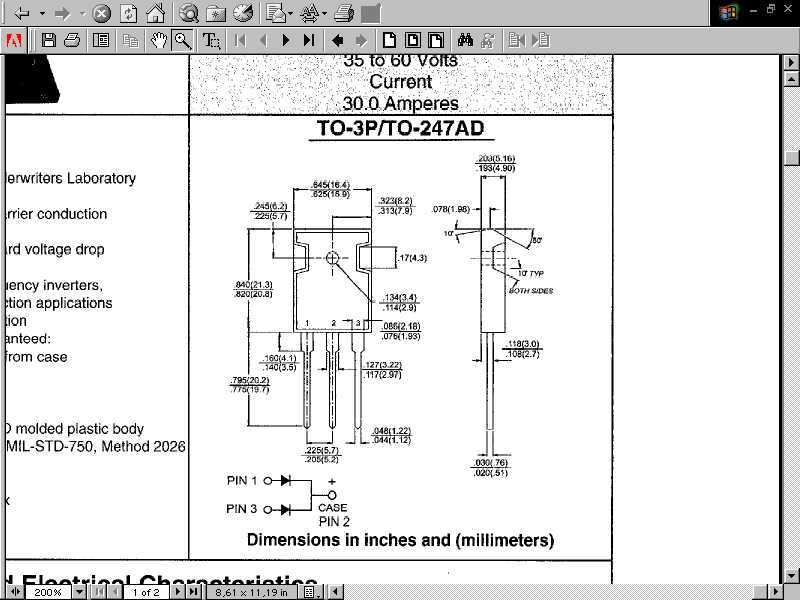Viewport: 800px width, 600px height.
Task: Go to the Next View
Action: point(361,40)
